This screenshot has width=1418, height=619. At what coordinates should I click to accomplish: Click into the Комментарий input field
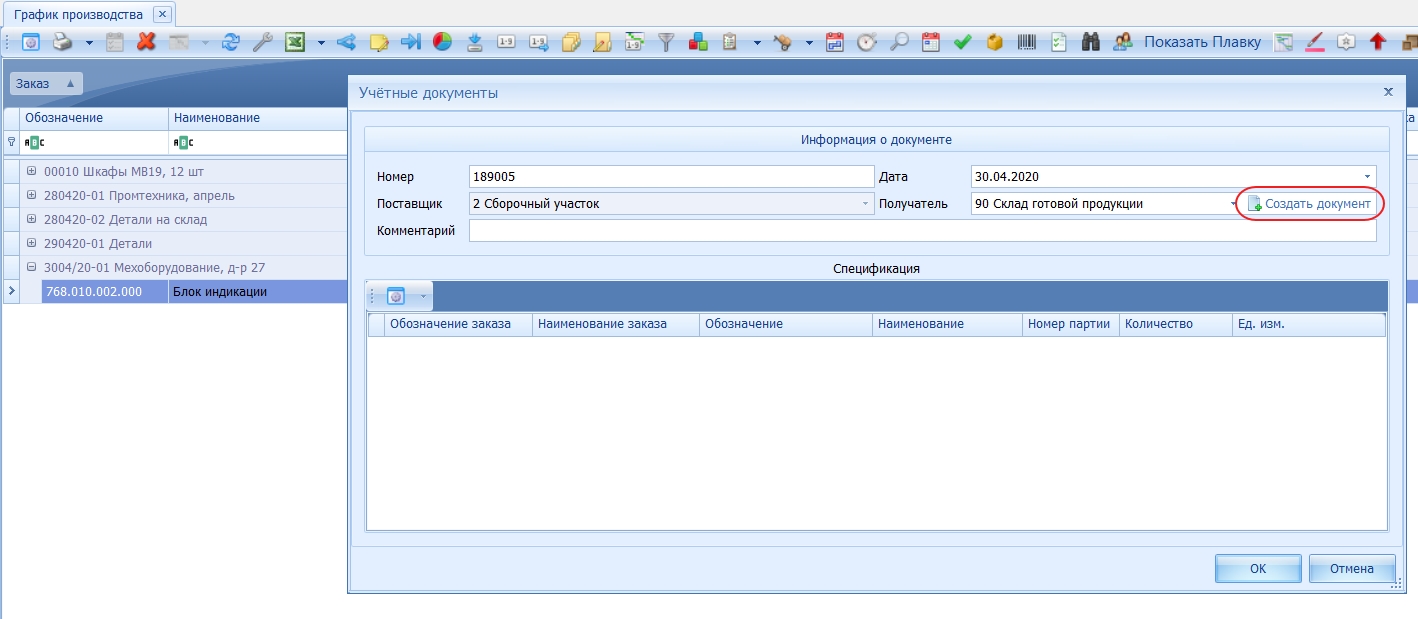[x=920, y=231]
